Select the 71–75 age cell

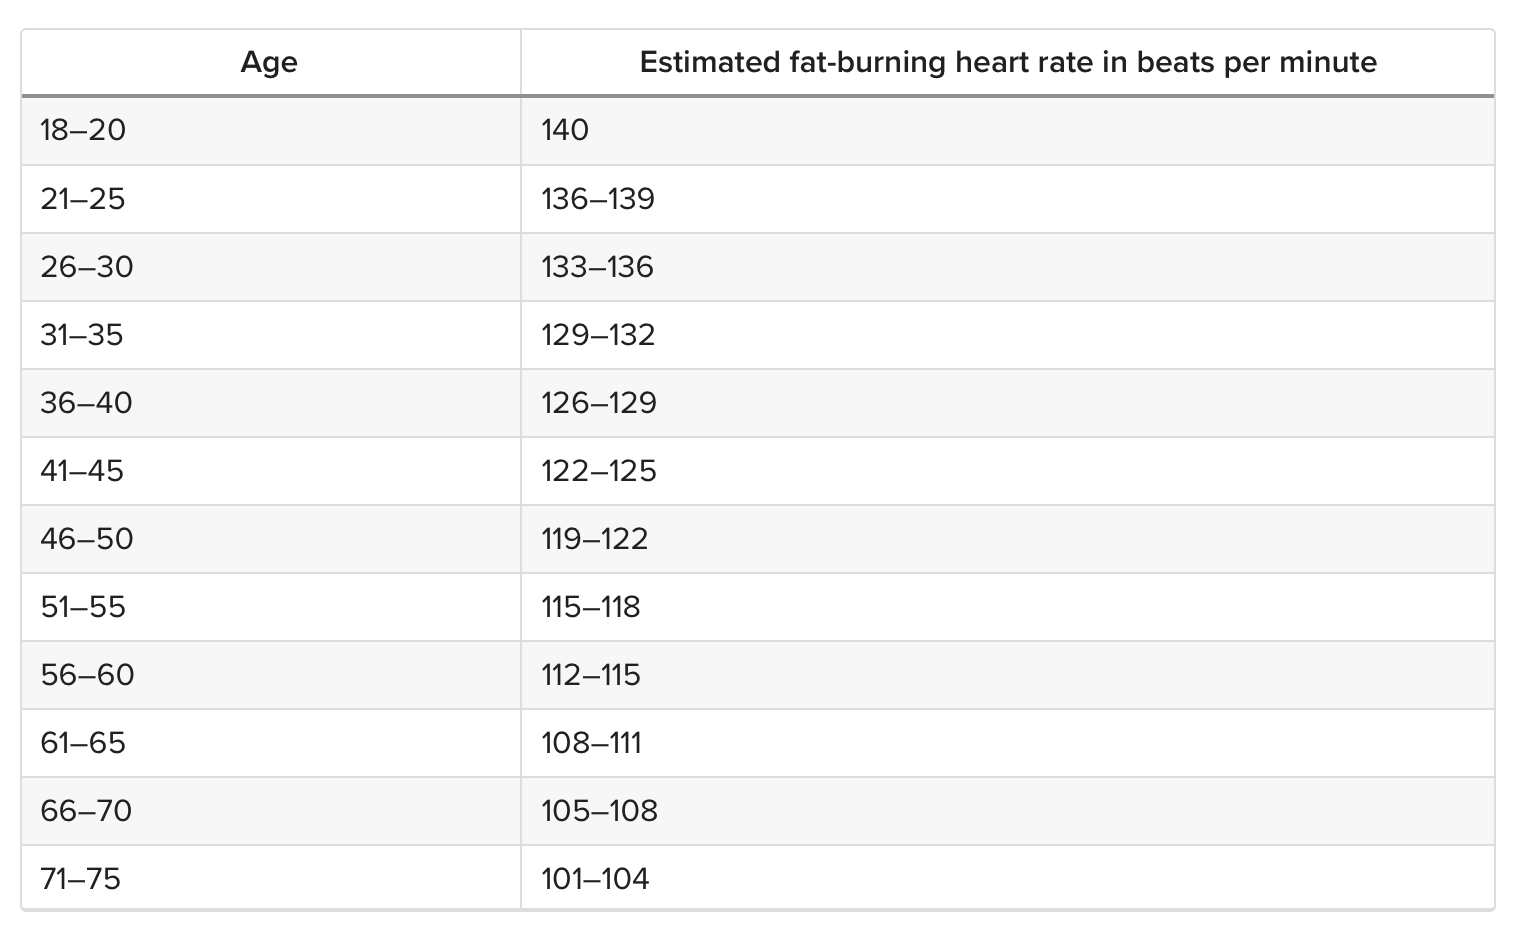point(80,879)
